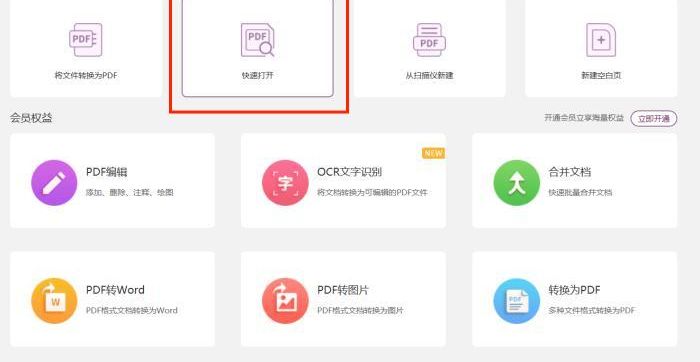Click the 添加、删除、注释、绘图 description

point(129,193)
